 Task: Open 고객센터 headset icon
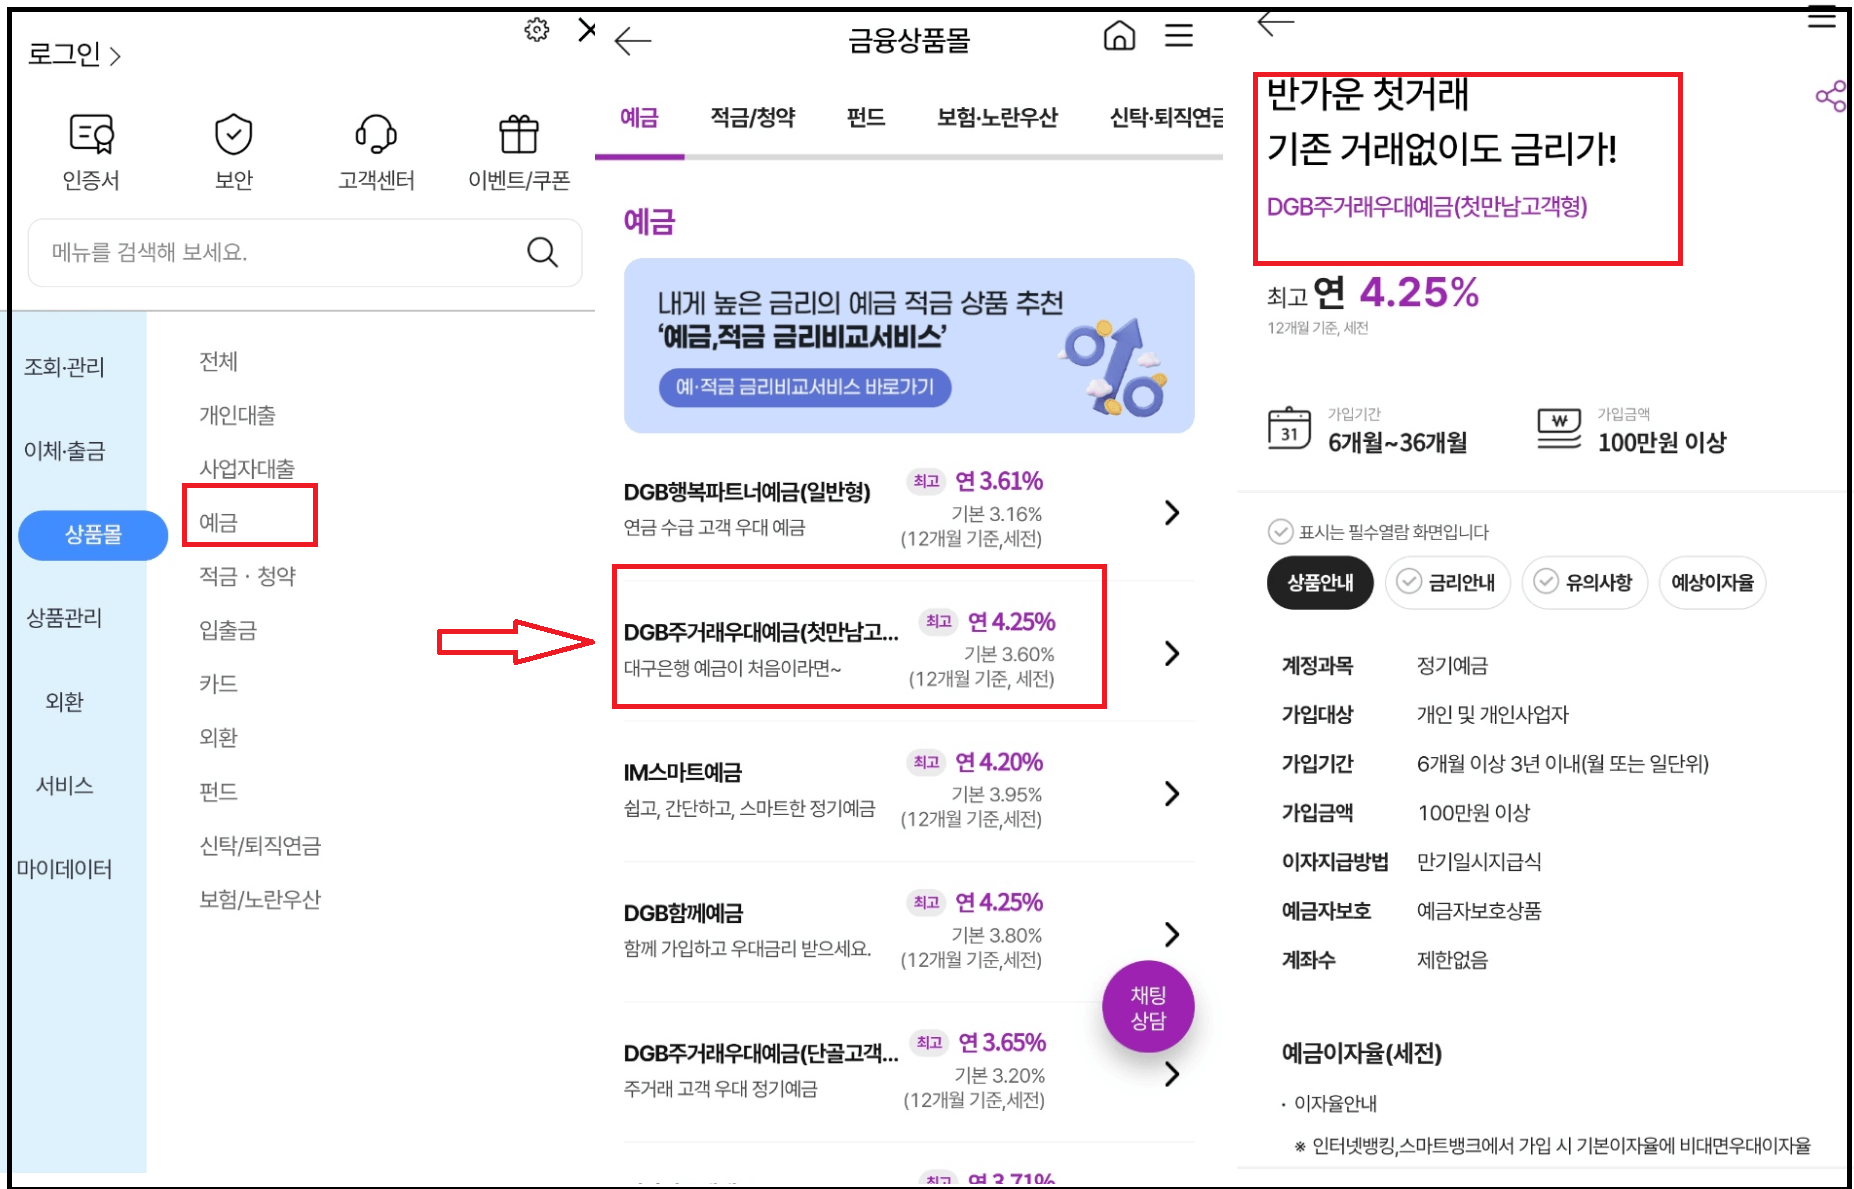375,135
